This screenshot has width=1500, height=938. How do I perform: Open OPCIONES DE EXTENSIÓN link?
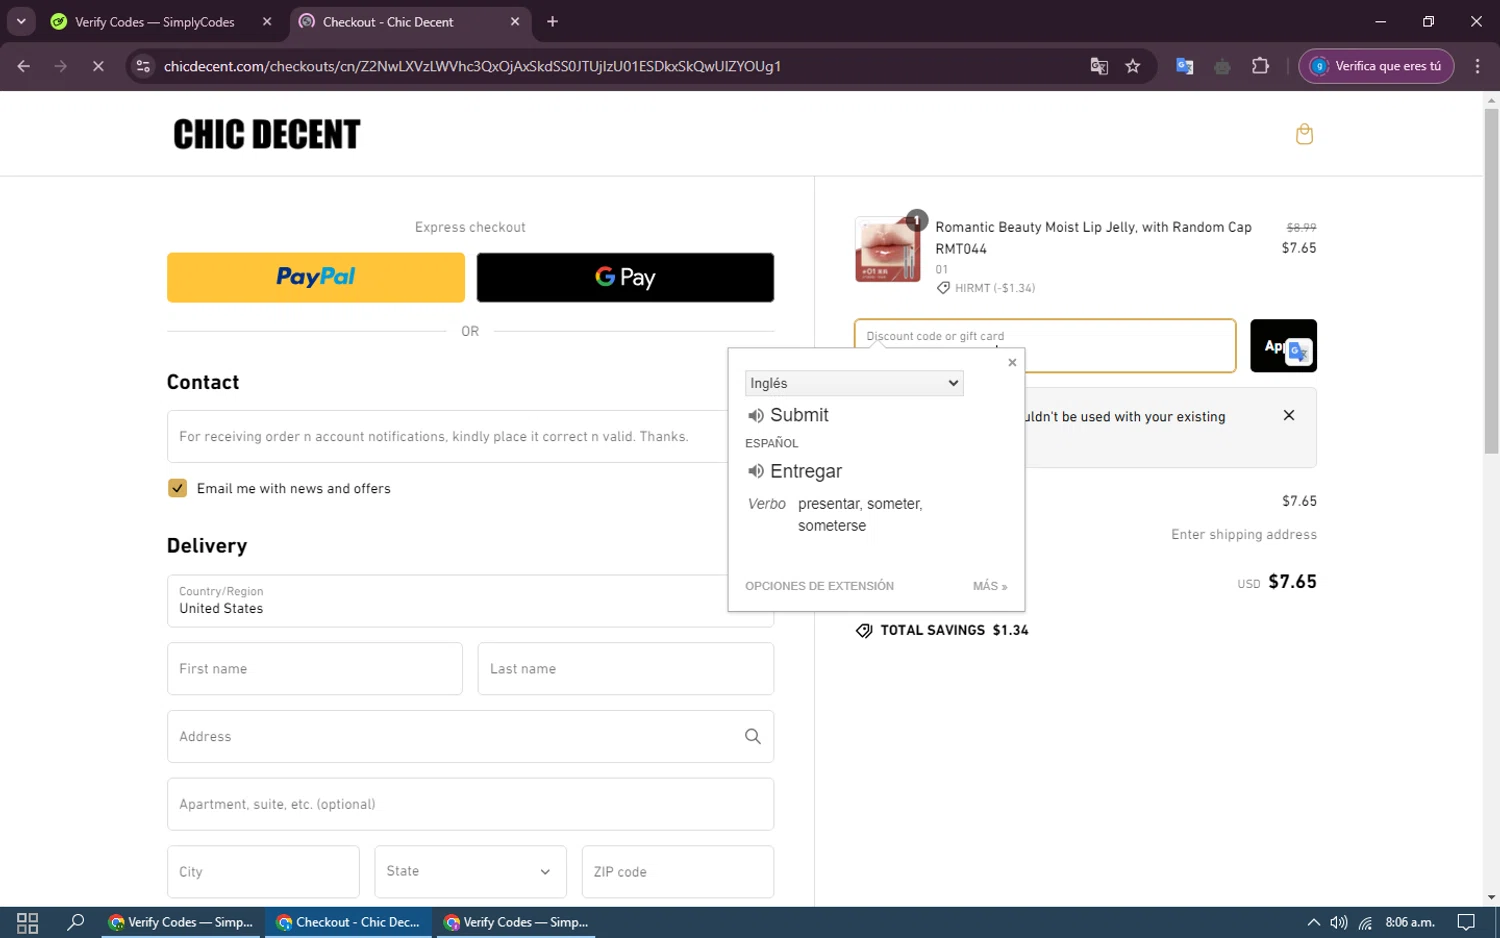click(819, 586)
